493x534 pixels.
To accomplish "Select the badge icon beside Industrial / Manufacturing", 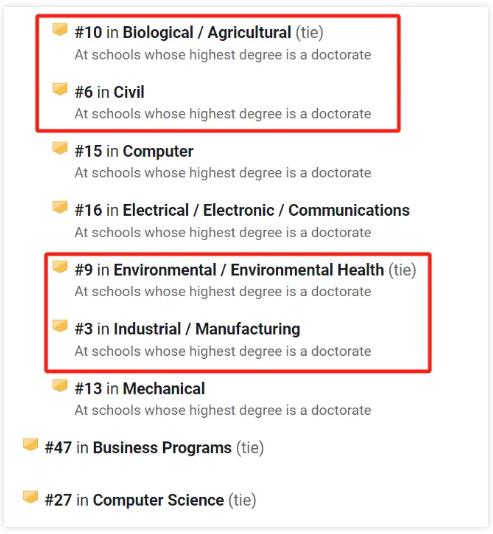I will coord(60,326).
